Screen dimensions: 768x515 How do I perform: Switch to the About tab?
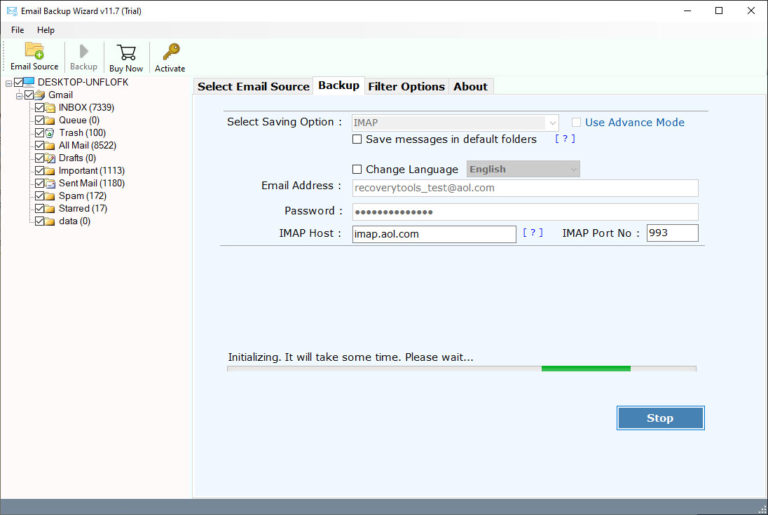(x=470, y=87)
